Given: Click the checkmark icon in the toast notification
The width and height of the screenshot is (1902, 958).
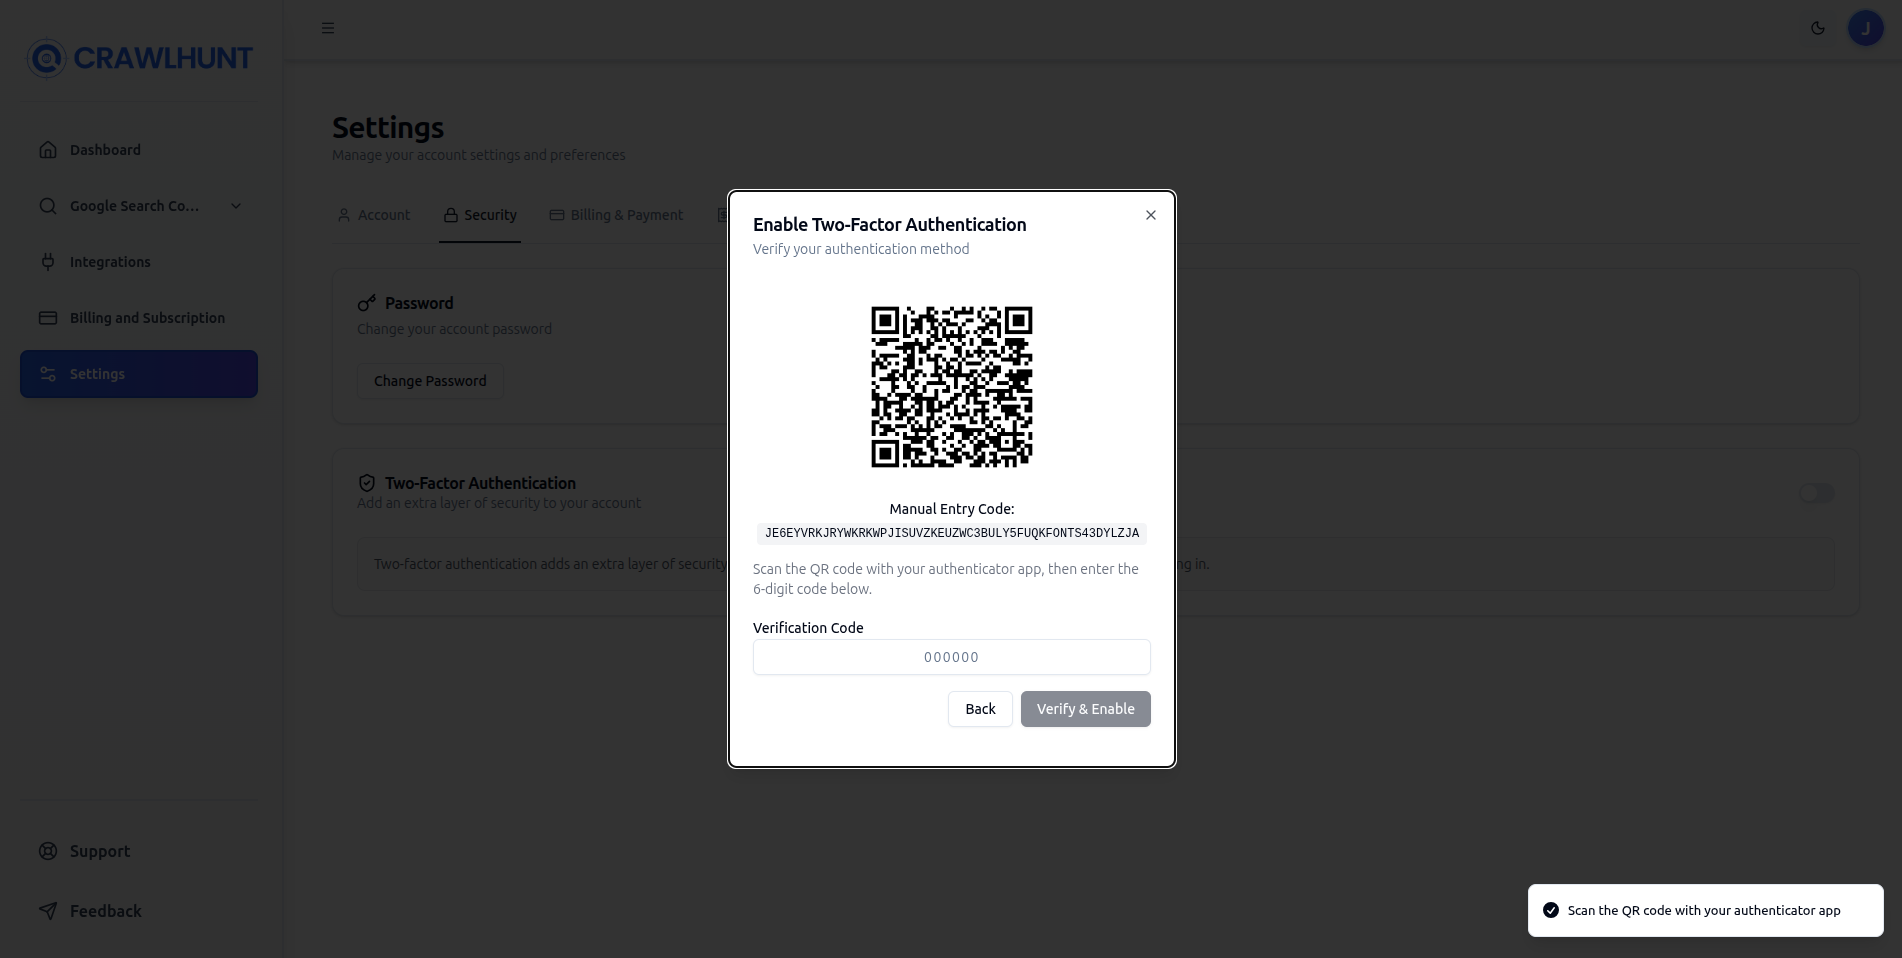Looking at the screenshot, I should 1551,909.
